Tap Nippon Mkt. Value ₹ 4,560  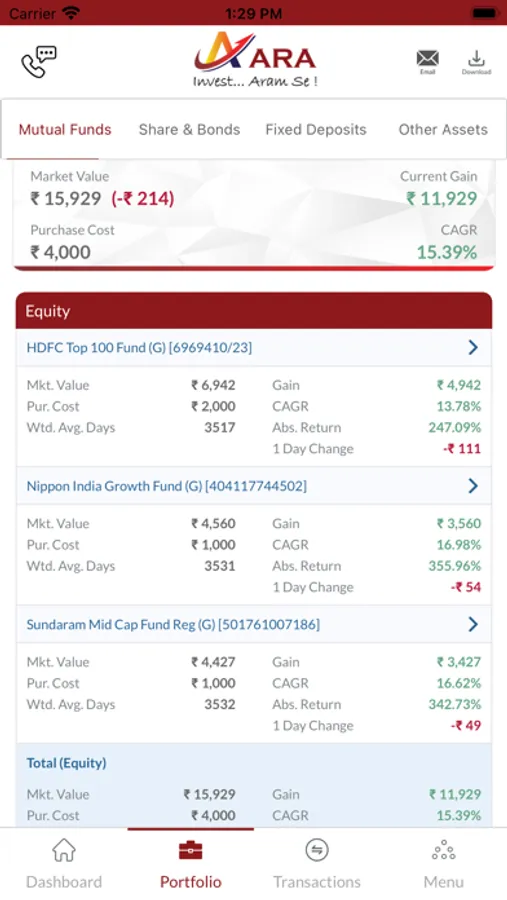(213, 523)
